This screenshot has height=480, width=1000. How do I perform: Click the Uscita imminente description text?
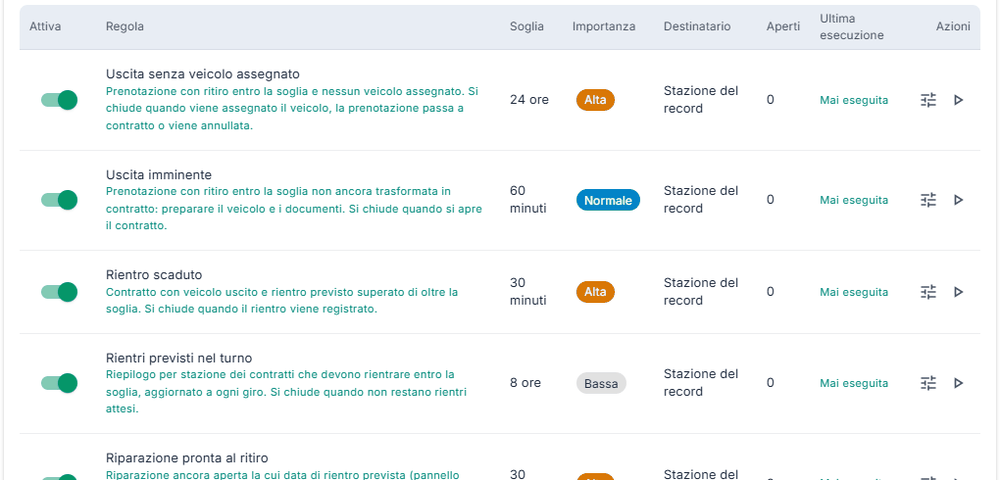[x=294, y=208]
